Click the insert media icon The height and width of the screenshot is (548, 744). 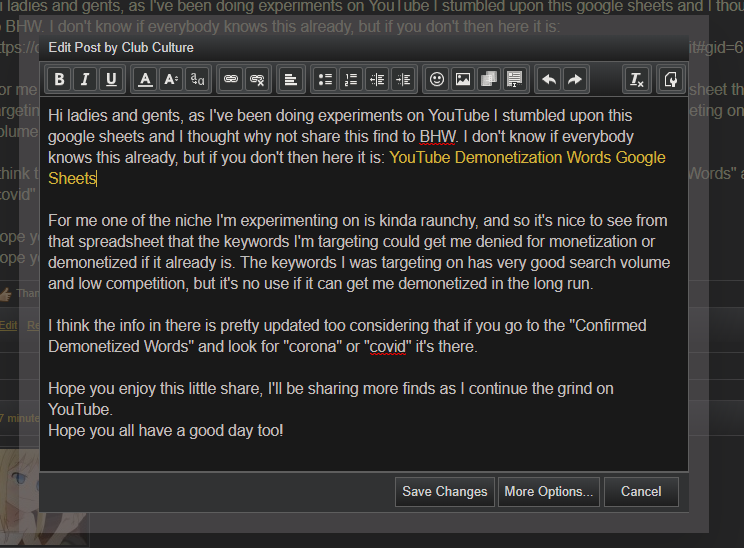tap(489, 79)
